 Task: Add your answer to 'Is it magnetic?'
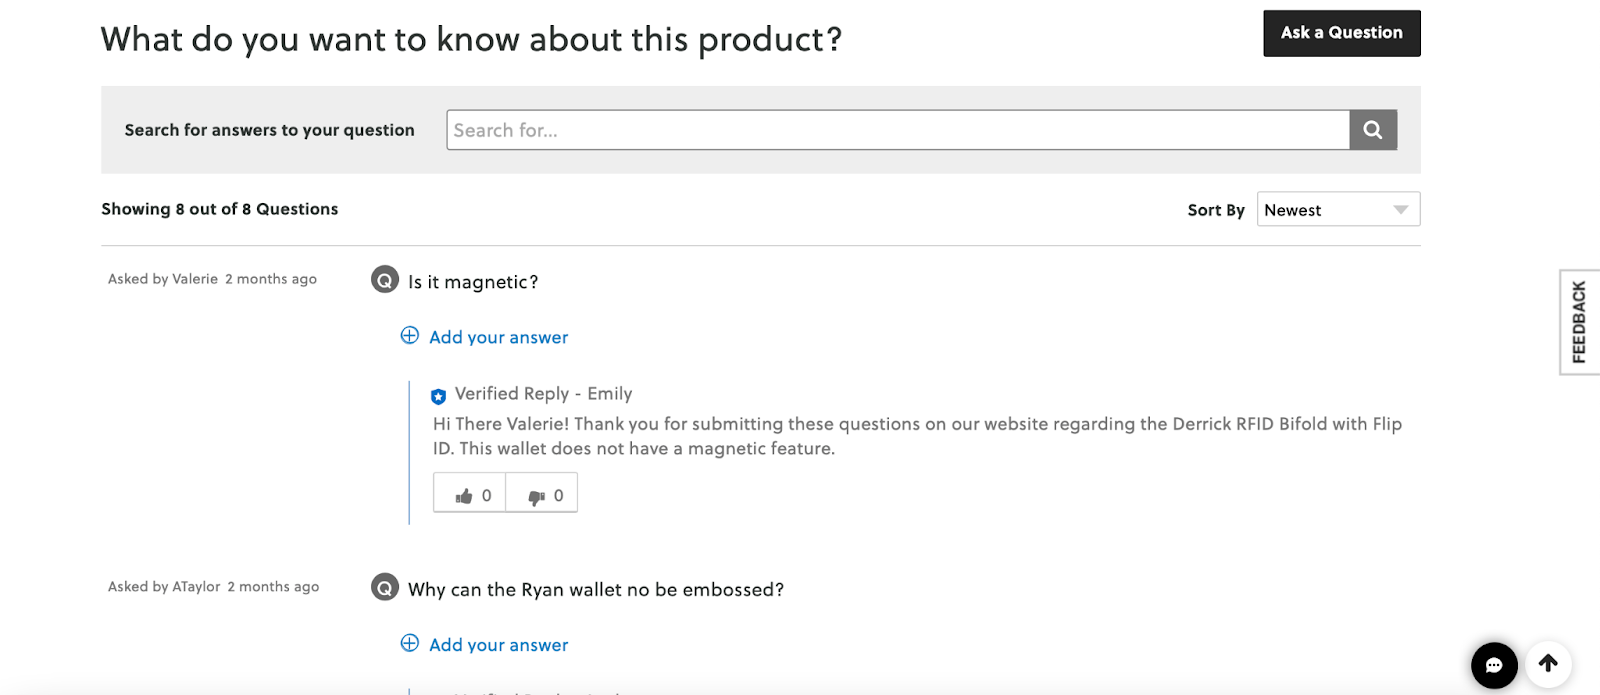pyautogui.click(x=498, y=338)
